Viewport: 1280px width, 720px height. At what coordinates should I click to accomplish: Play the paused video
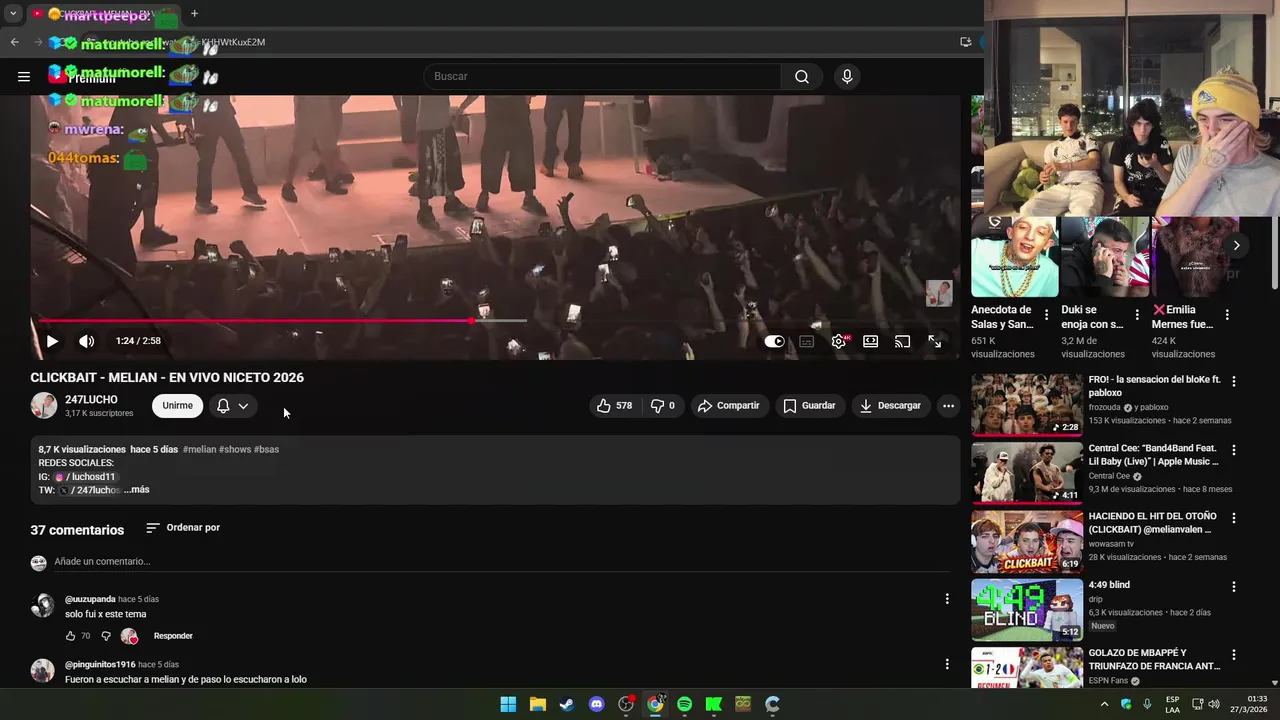point(52,341)
